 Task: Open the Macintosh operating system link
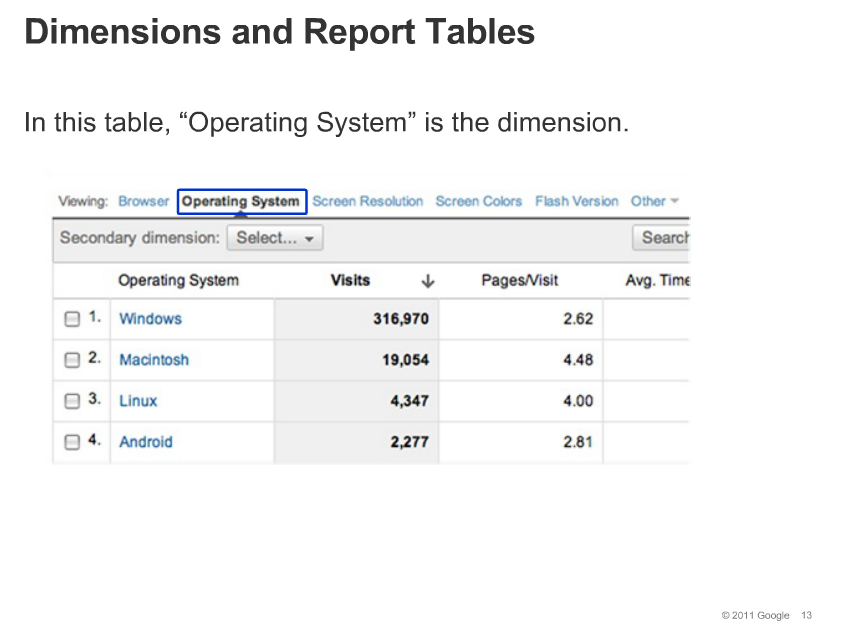coord(154,360)
